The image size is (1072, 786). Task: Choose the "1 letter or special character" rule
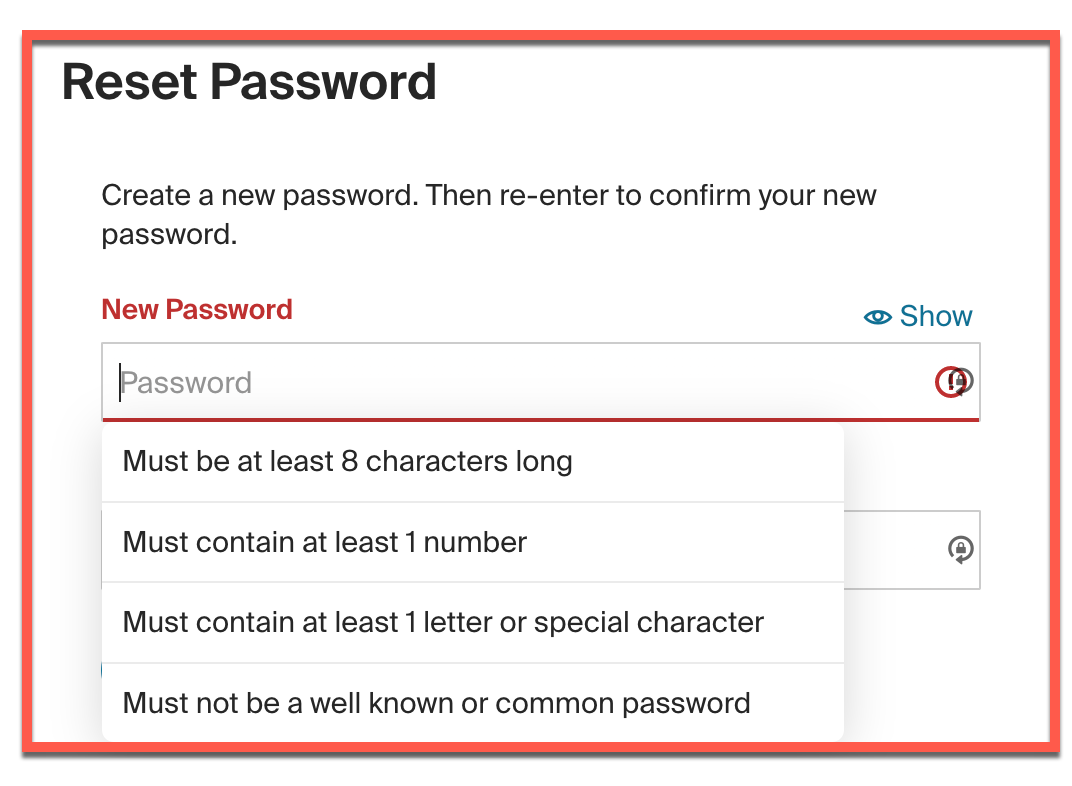point(442,622)
